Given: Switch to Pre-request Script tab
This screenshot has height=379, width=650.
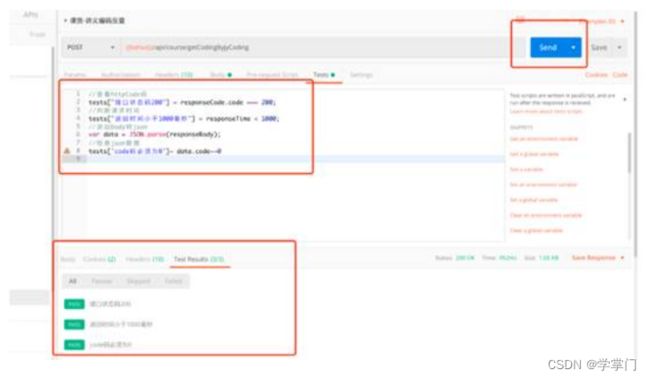Looking at the screenshot, I should [272, 75].
